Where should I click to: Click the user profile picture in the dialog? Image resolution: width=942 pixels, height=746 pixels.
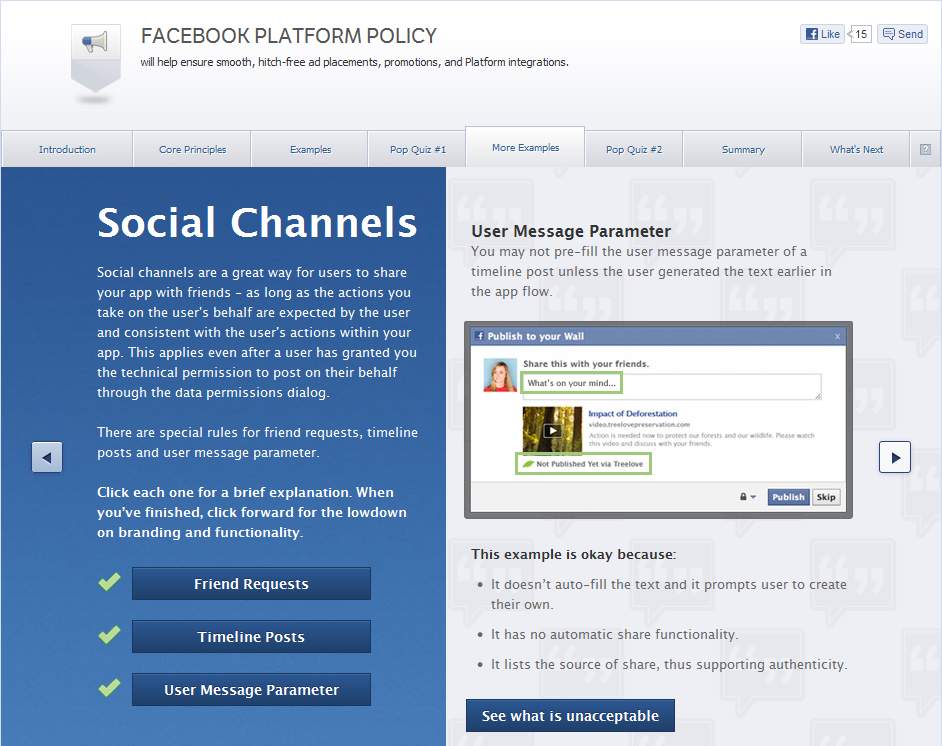click(500, 375)
